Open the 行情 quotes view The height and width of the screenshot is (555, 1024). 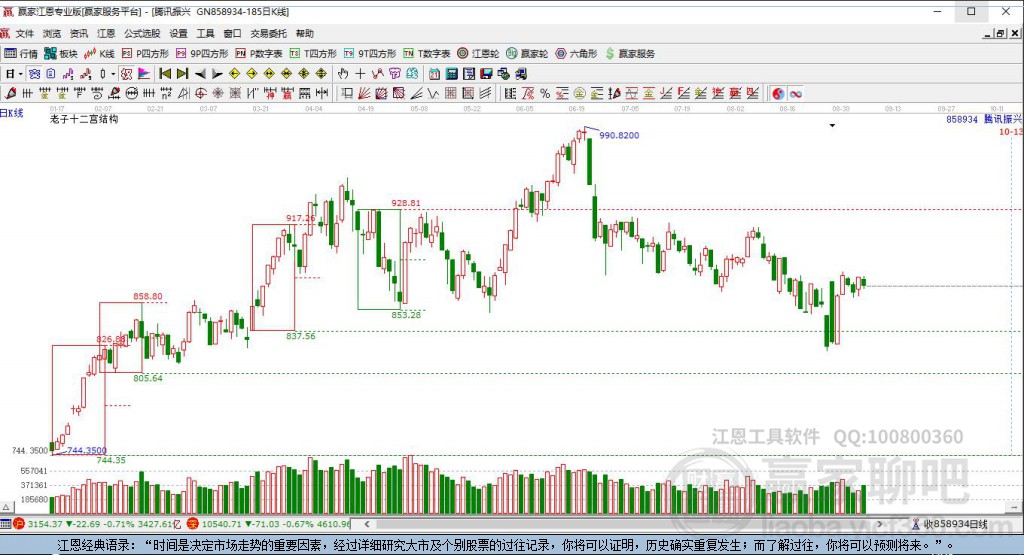[21, 54]
